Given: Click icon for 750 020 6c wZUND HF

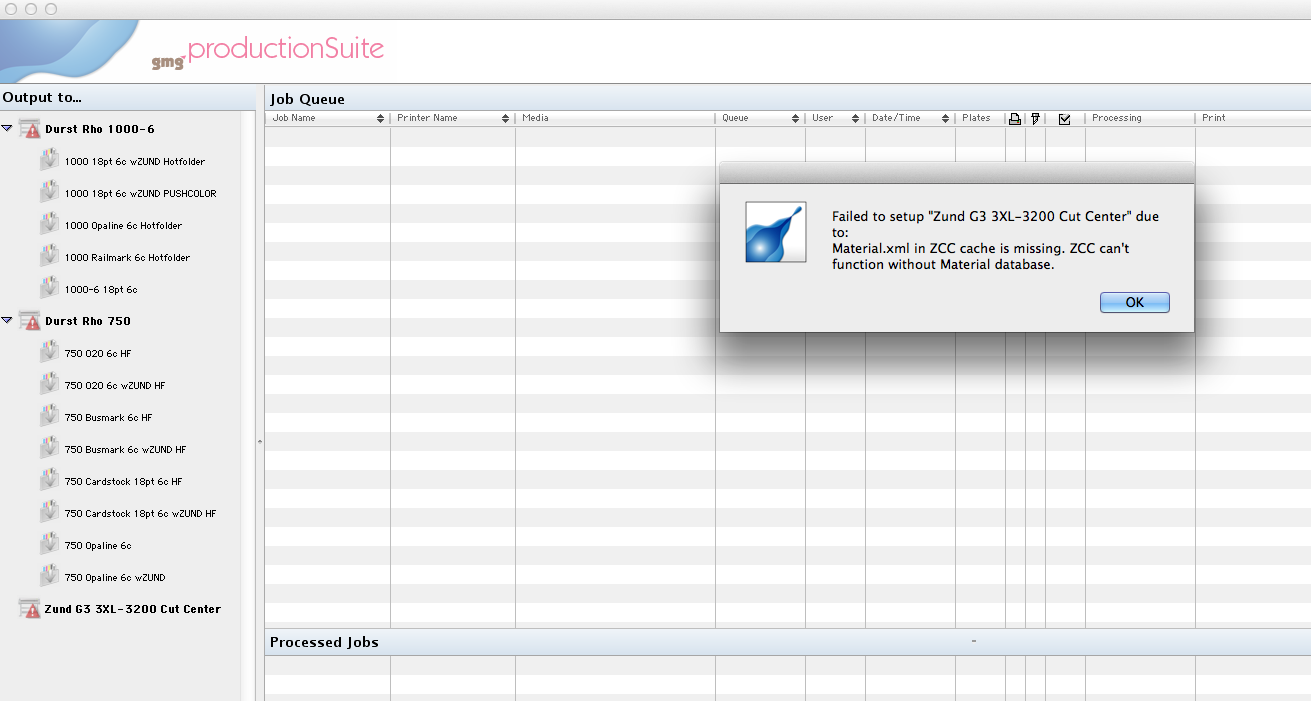Looking at the screenshot, I should click(x=49, y=385).
